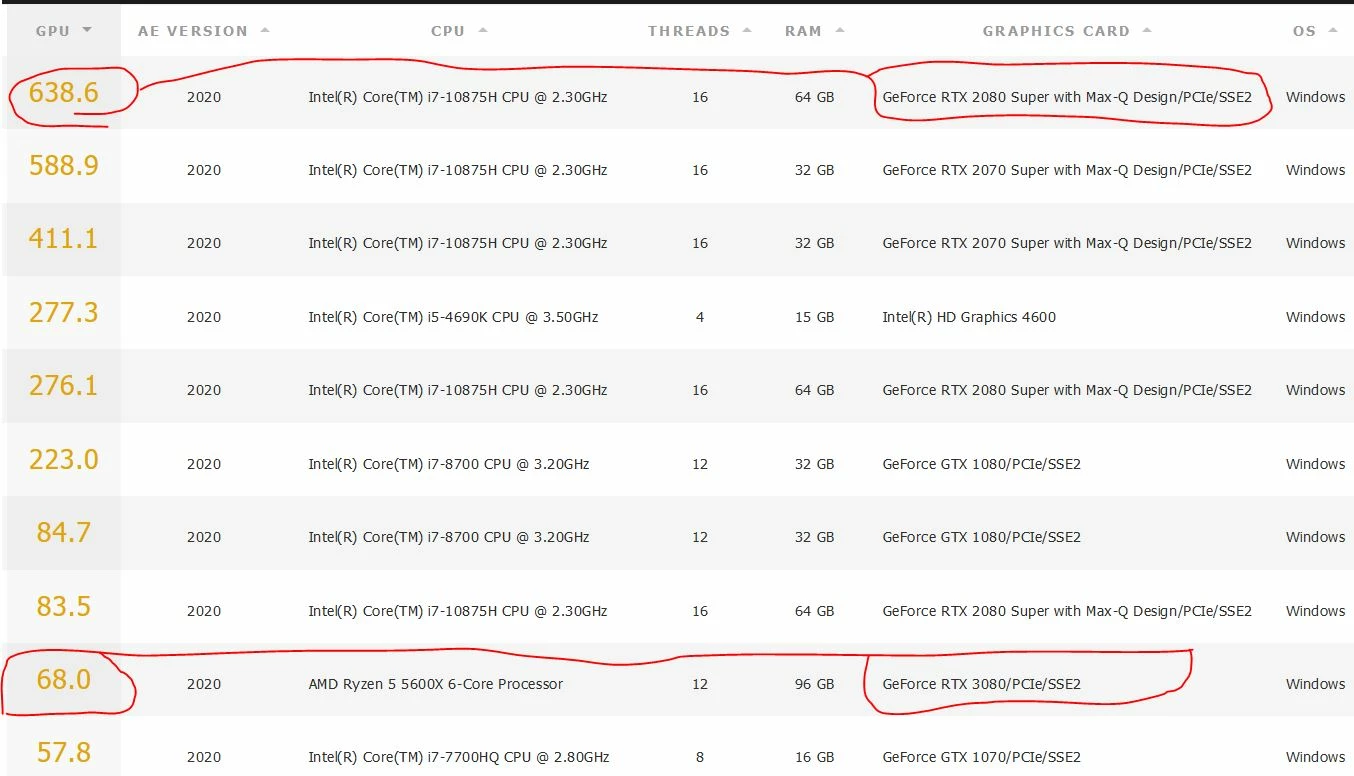Click the i7-10875H CPU cell in the 588.9 row
This screenshot has width=1354, height=776.
458,170
